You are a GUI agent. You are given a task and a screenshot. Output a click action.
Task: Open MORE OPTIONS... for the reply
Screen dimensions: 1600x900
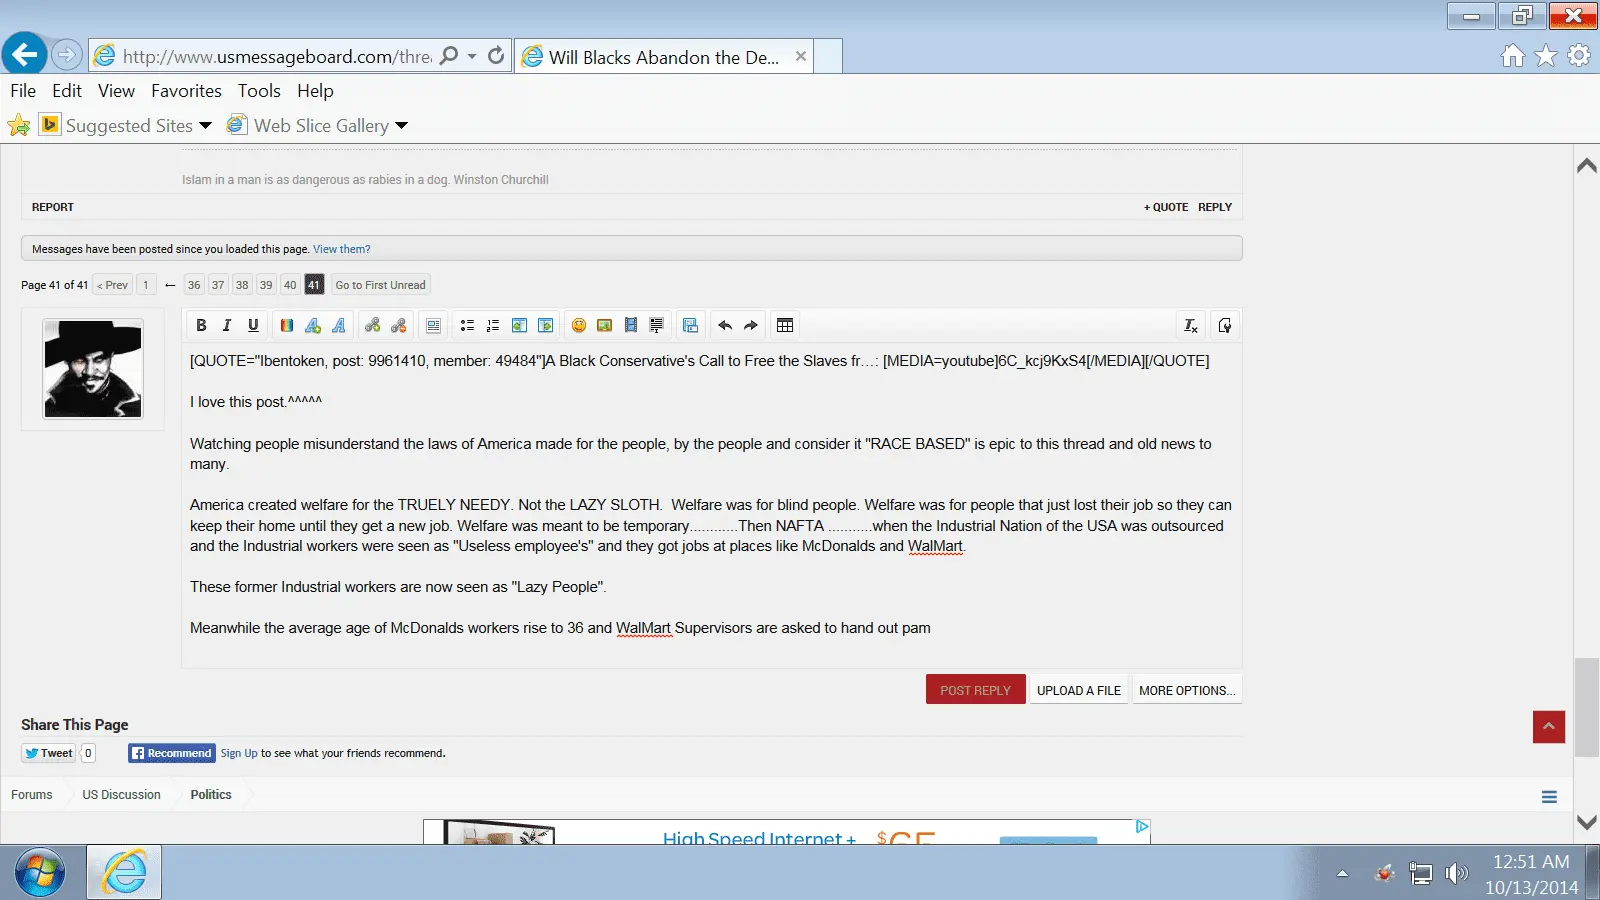point(1187,690)
